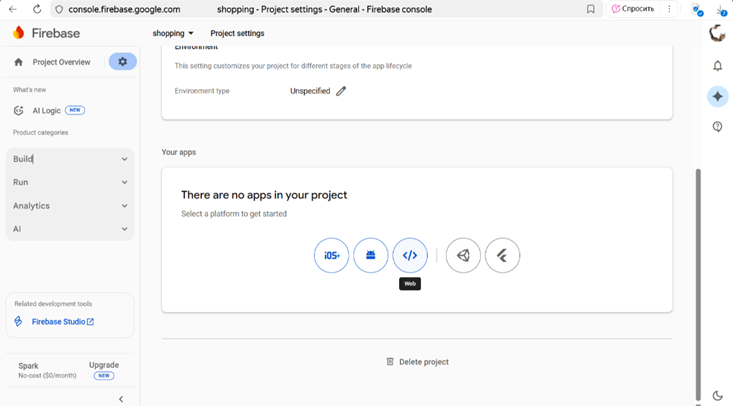Expand the Run category
The image size is (733, 406).
pos(70,182)
